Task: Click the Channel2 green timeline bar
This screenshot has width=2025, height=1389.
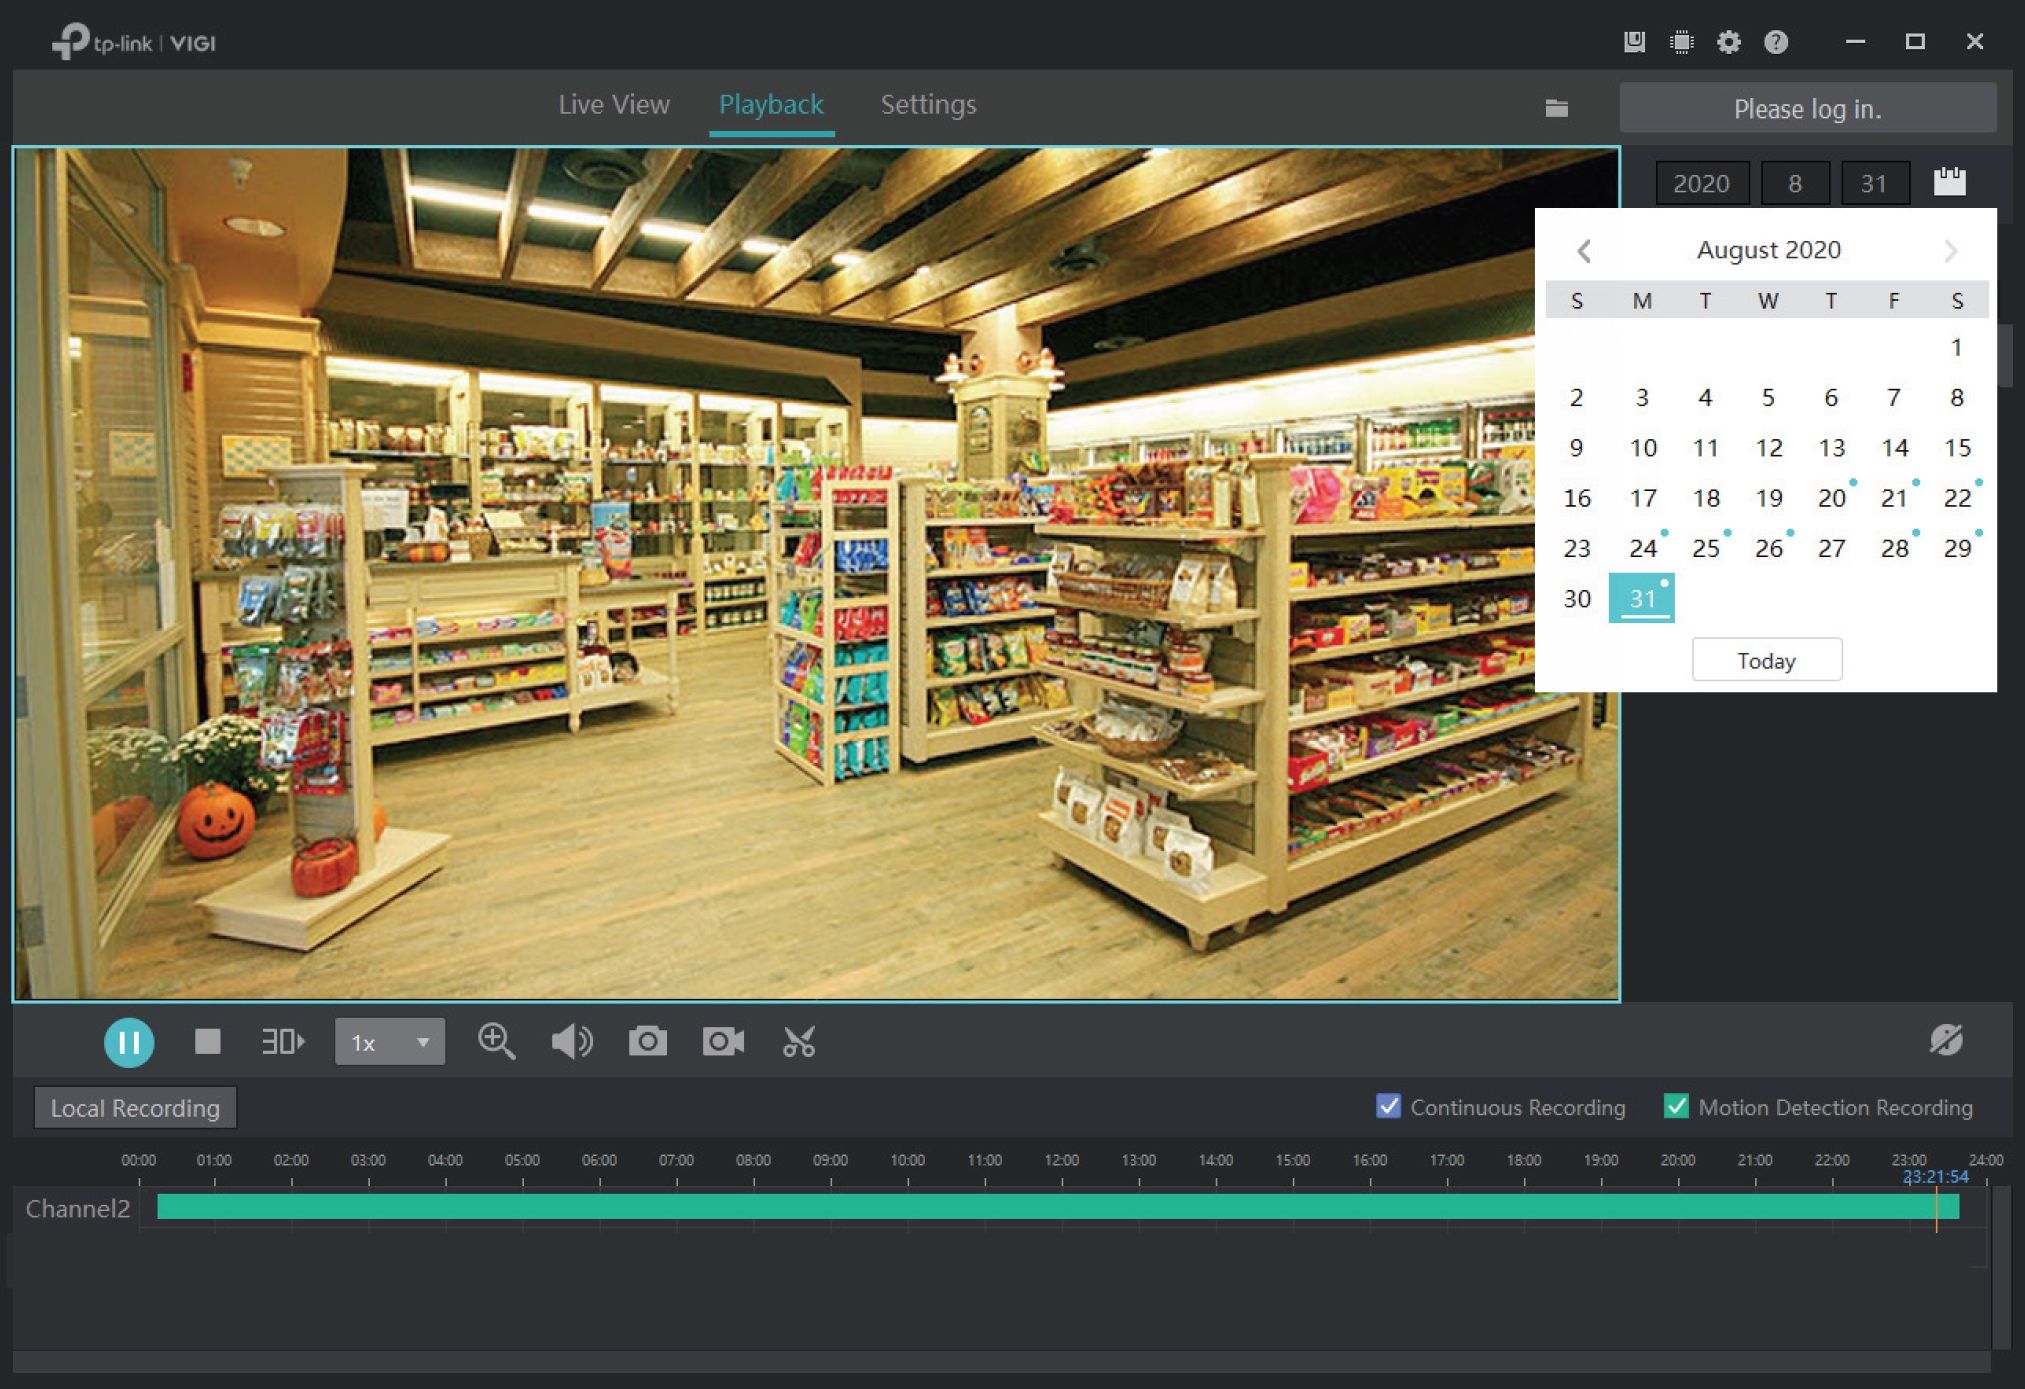Action: pyautogui.click(x=1000, y=1207)
